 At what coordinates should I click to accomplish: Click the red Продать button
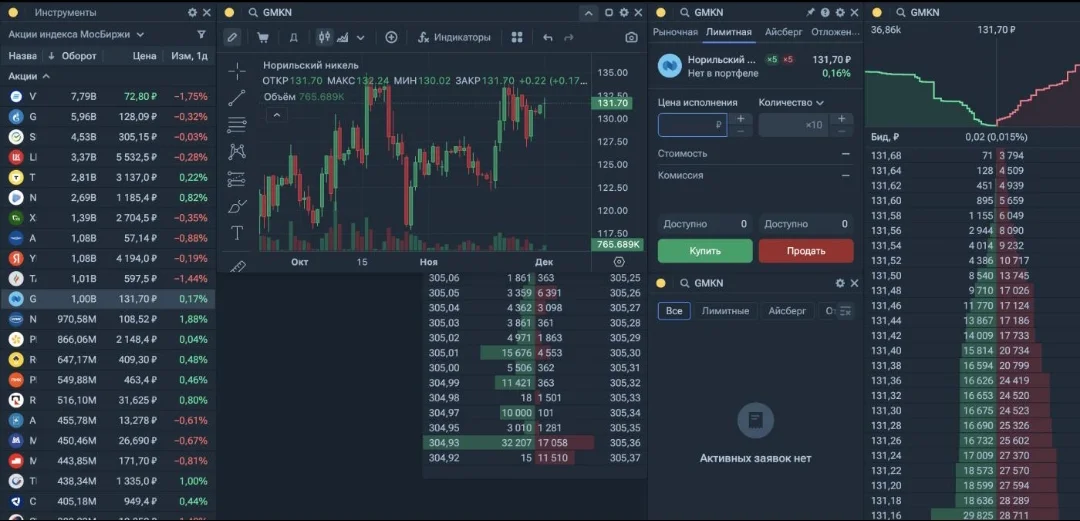click(x=806, y=251)
